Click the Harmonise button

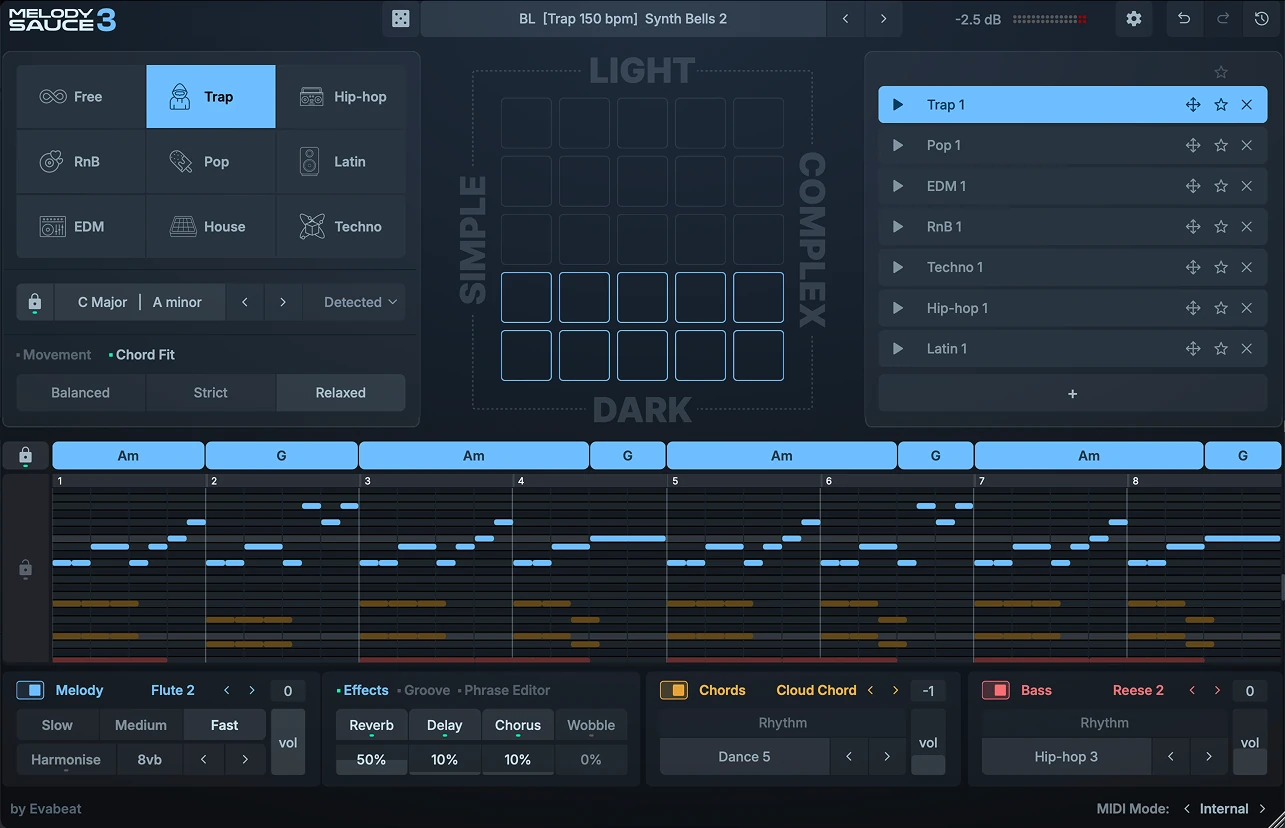click(65, 759)
